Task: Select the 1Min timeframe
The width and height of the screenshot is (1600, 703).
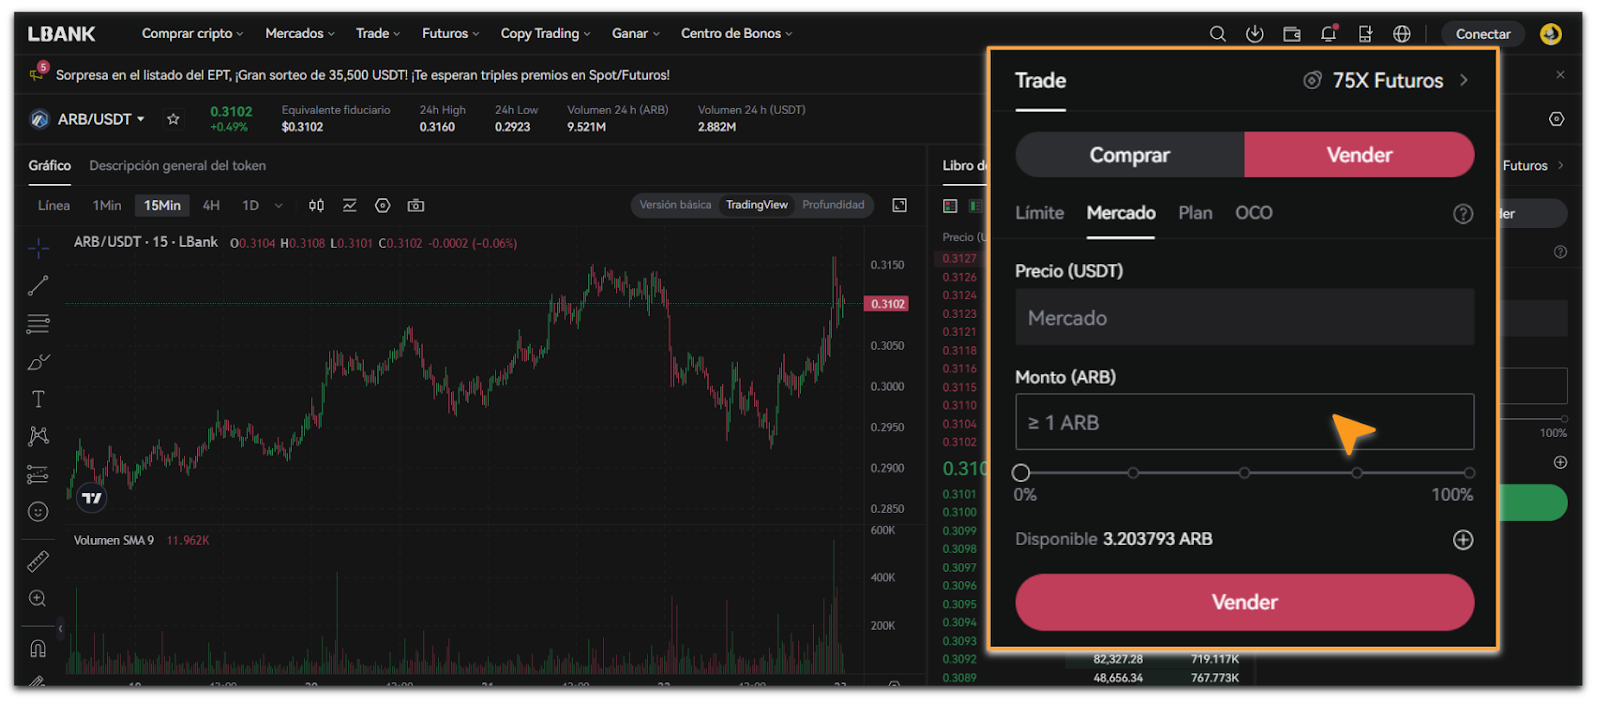Action: pos(107,206)
